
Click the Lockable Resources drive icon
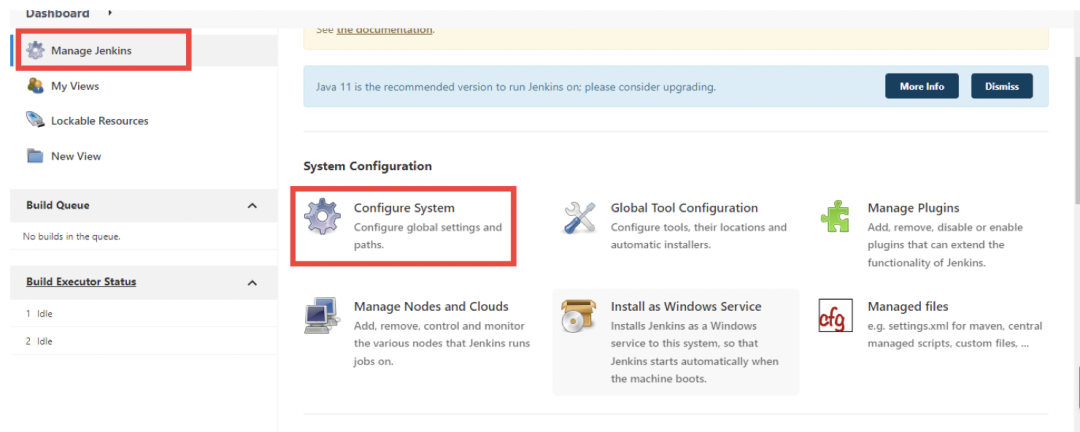[x=36, y=121]
